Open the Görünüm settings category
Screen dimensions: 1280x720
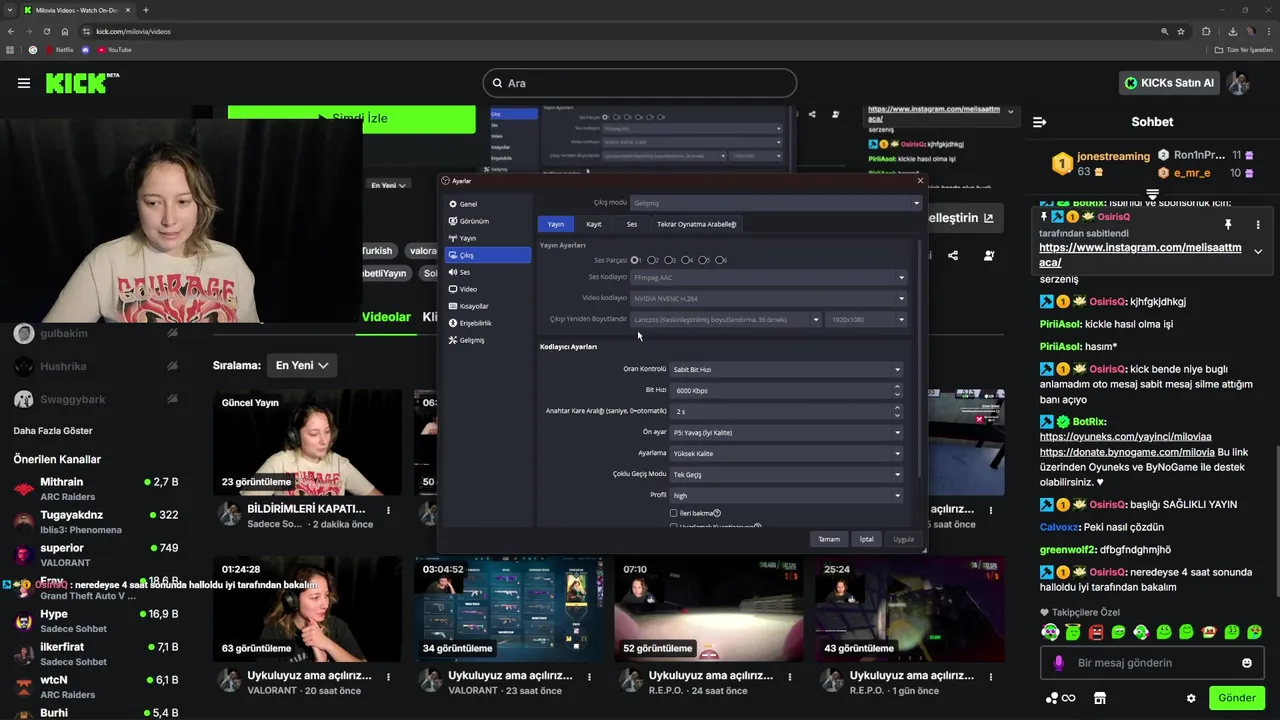coord(488,221)
